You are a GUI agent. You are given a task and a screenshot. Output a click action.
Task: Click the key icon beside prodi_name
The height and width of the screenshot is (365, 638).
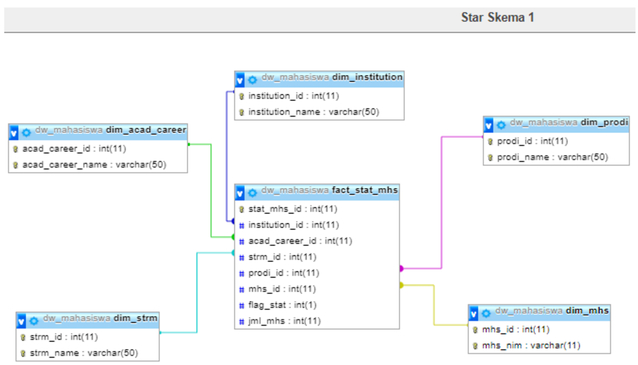point(490,157)
